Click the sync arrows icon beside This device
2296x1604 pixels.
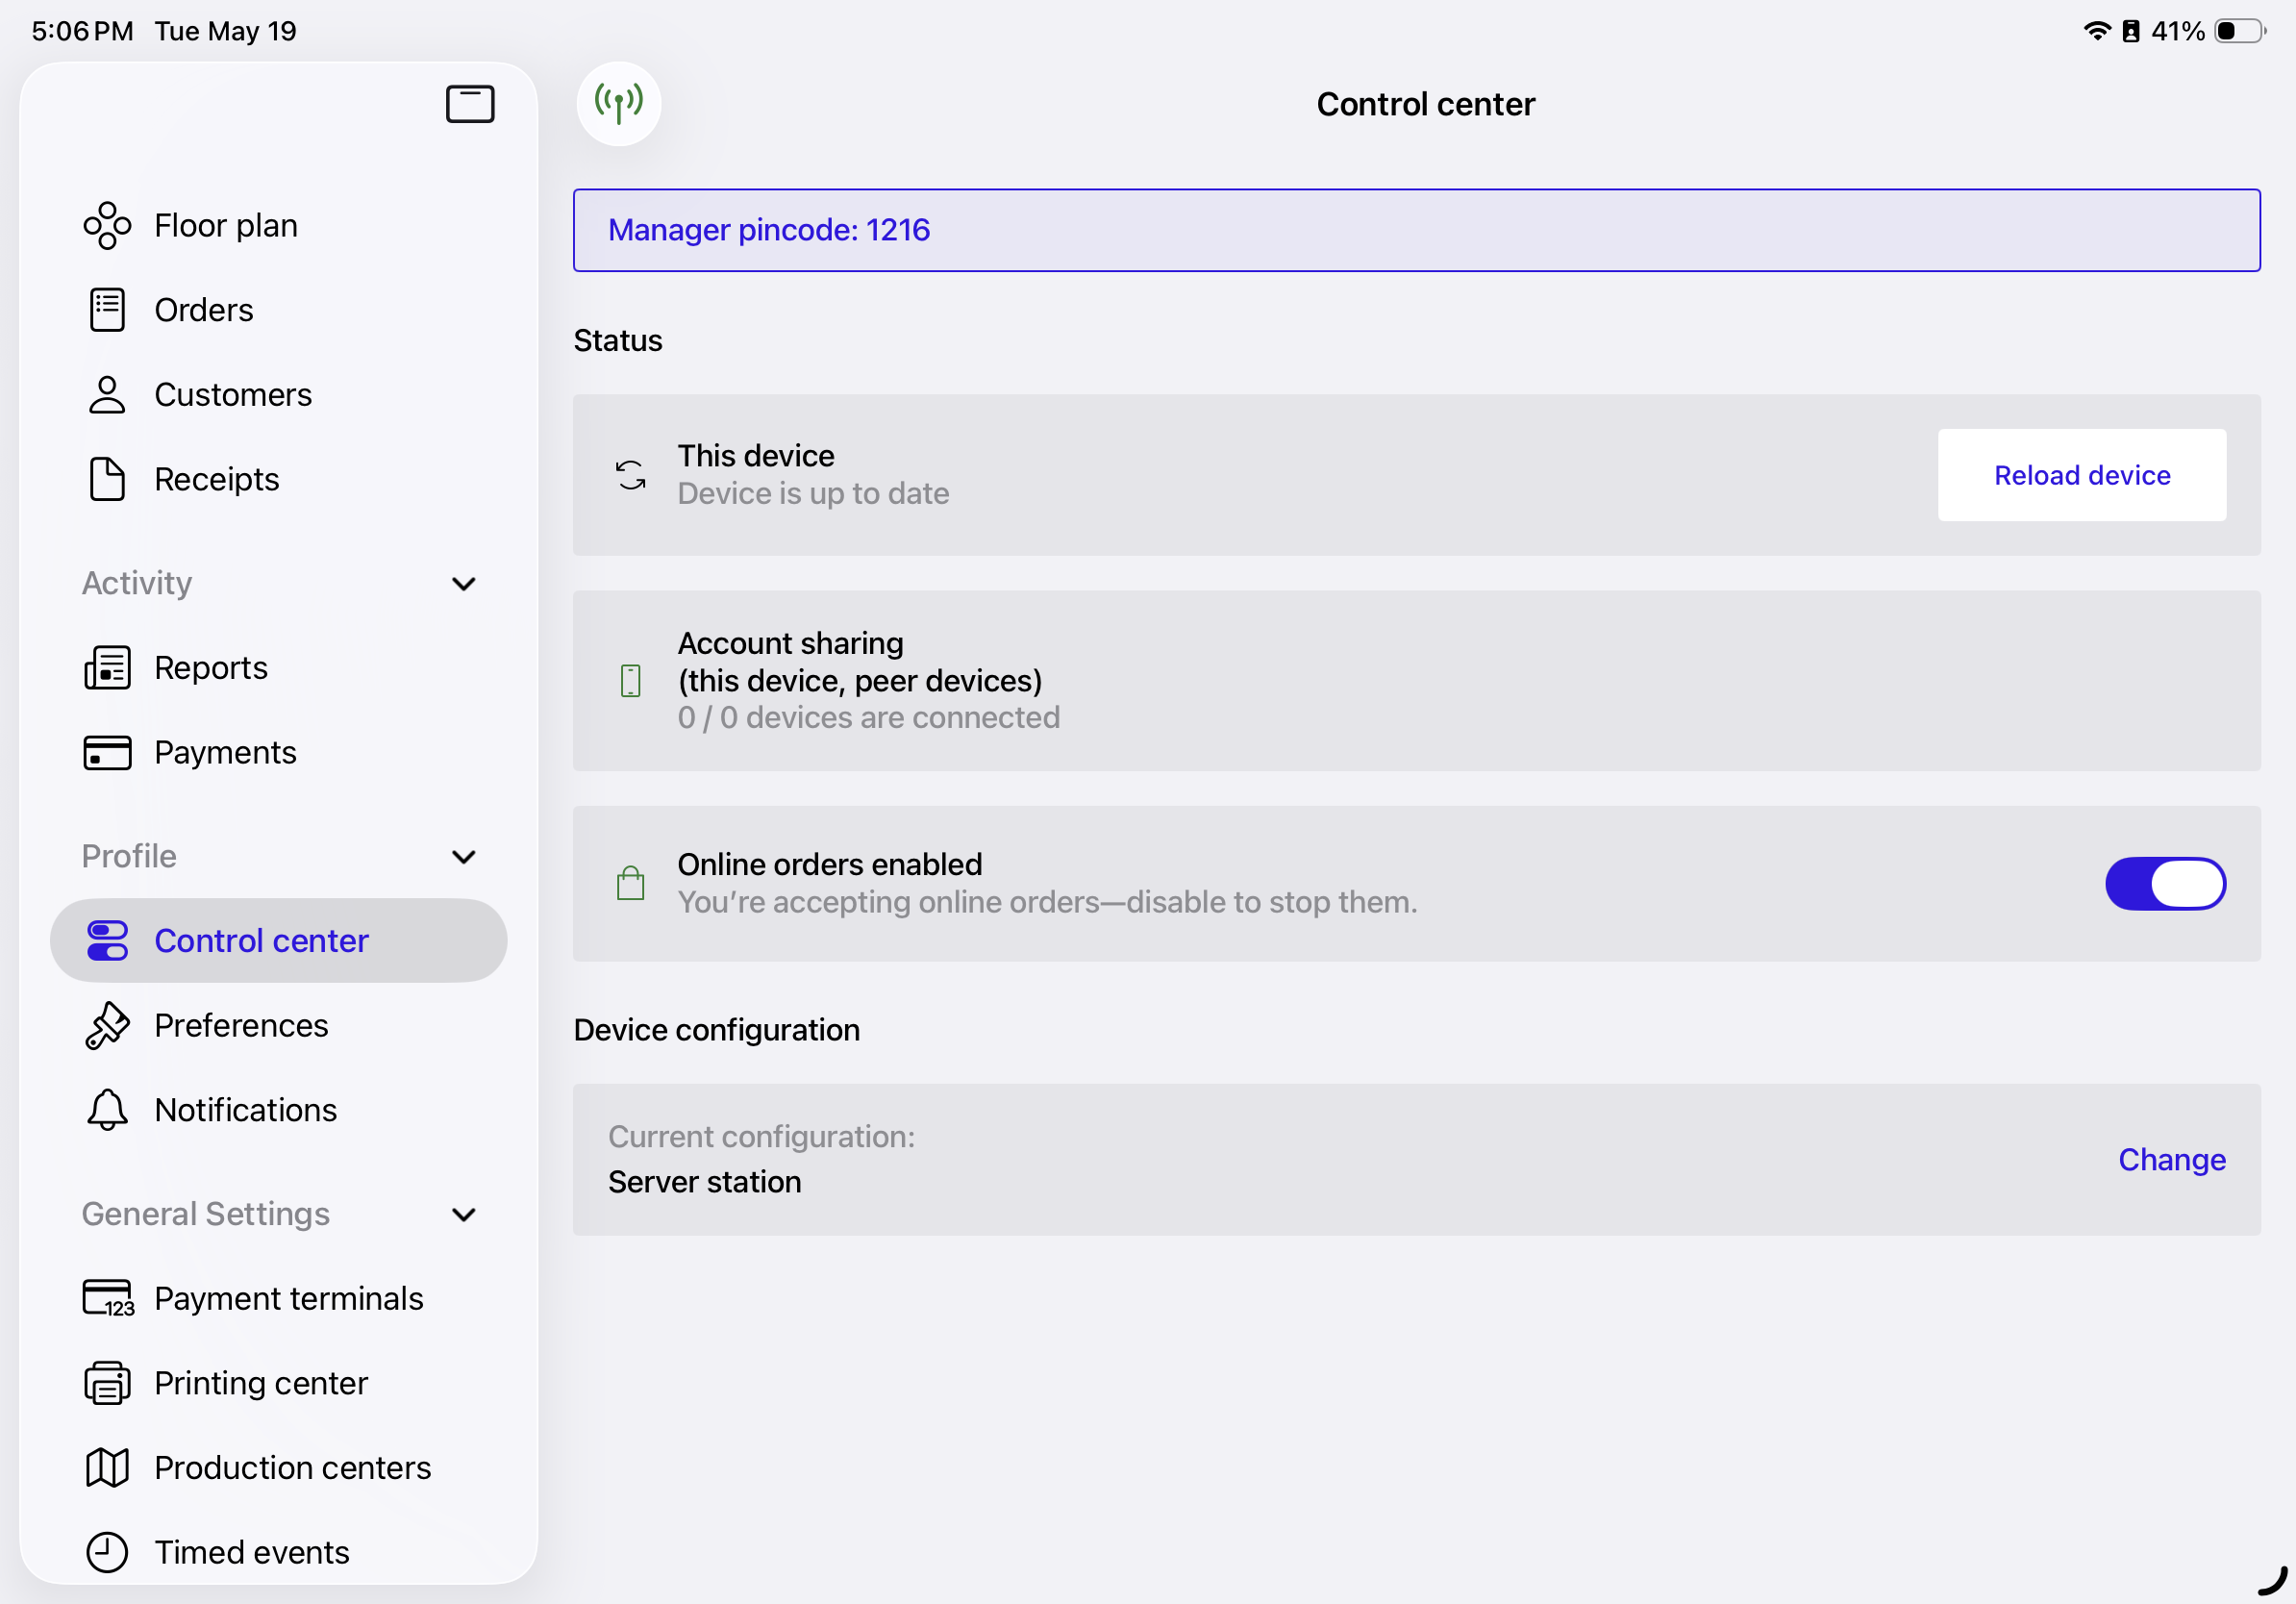click(x=631, y=475)
